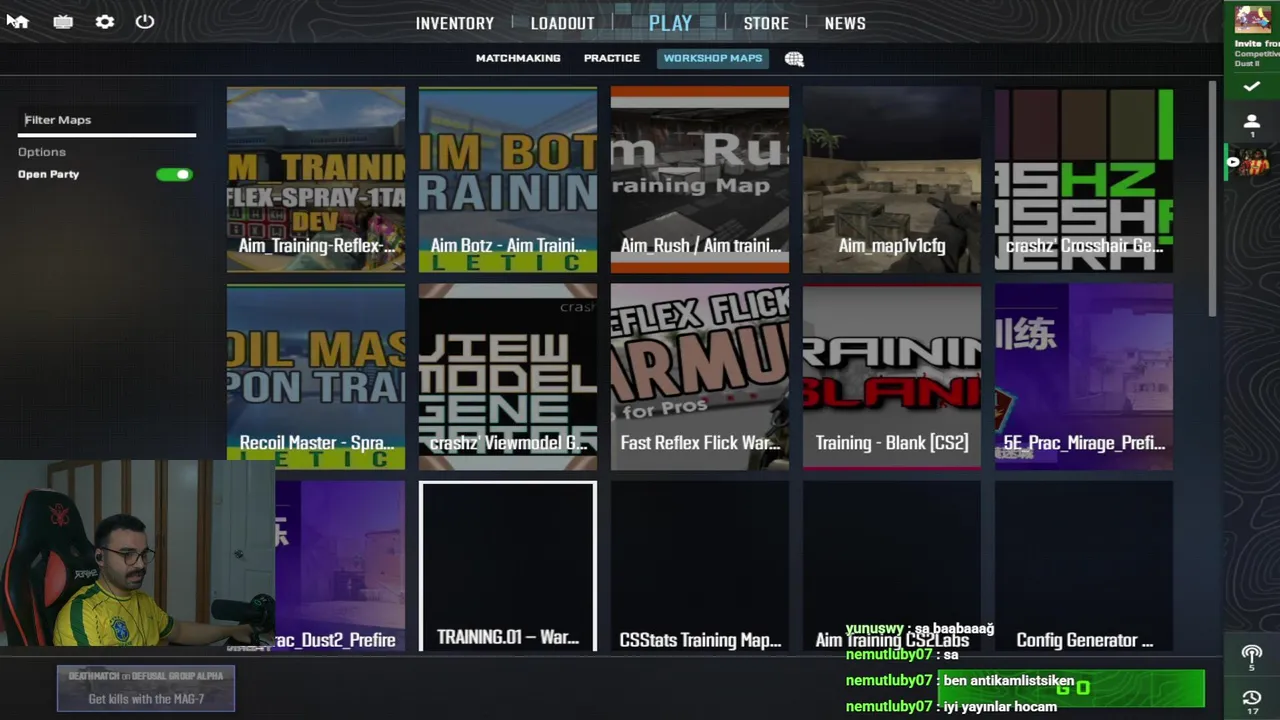The width and height of the screenshot is (1280, 720).
Task: Open the settings gear icon
Action: (x=105, y=21)
